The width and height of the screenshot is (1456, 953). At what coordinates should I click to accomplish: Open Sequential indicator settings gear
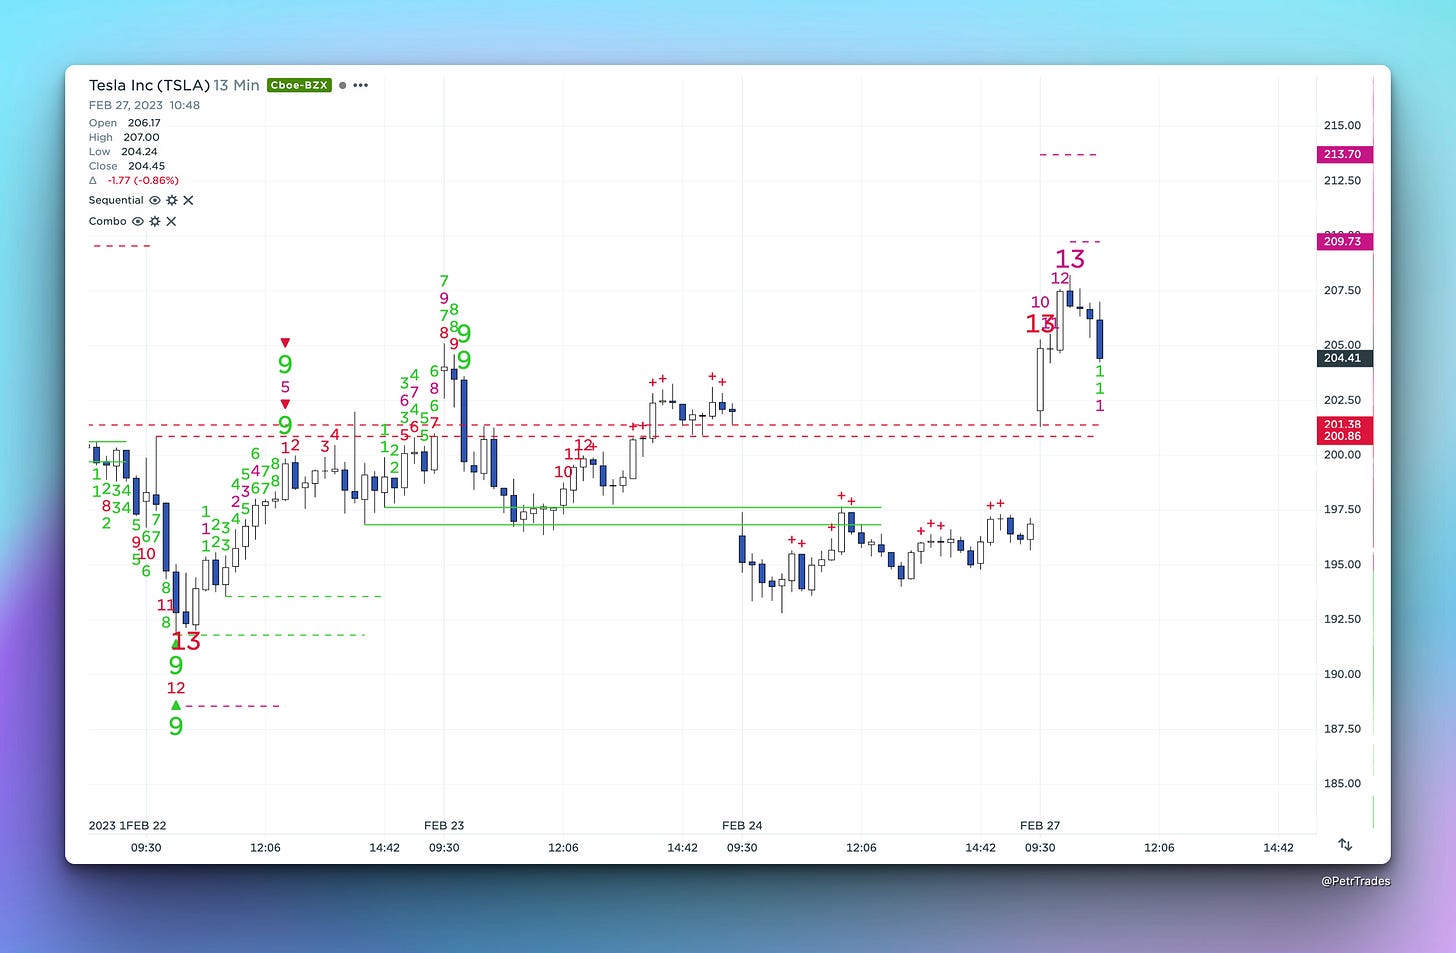point(172,200)
